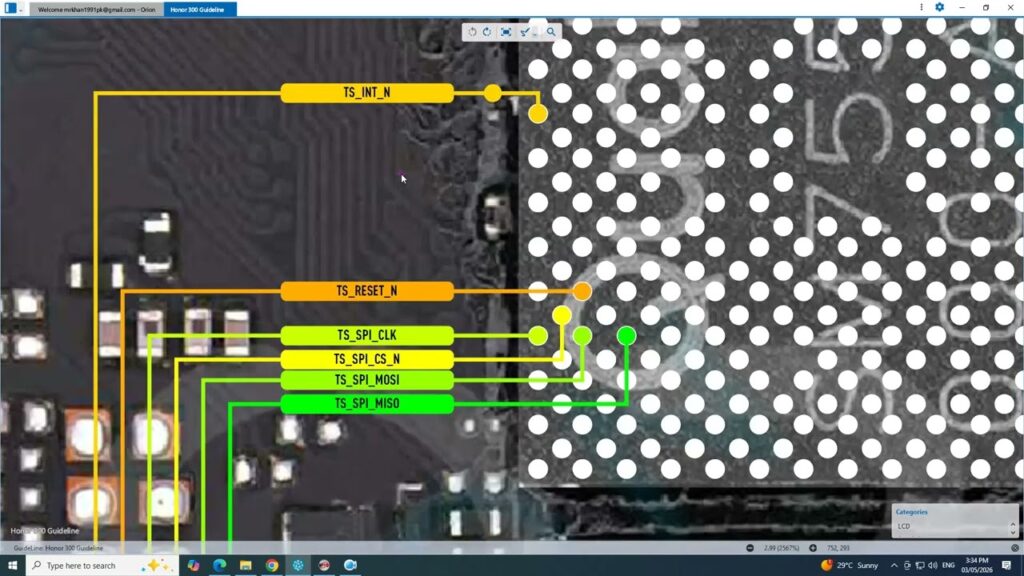This screenshot has height=576, width=1024.
Task: Click the zoom out minus button
Action: pos(750,549)
